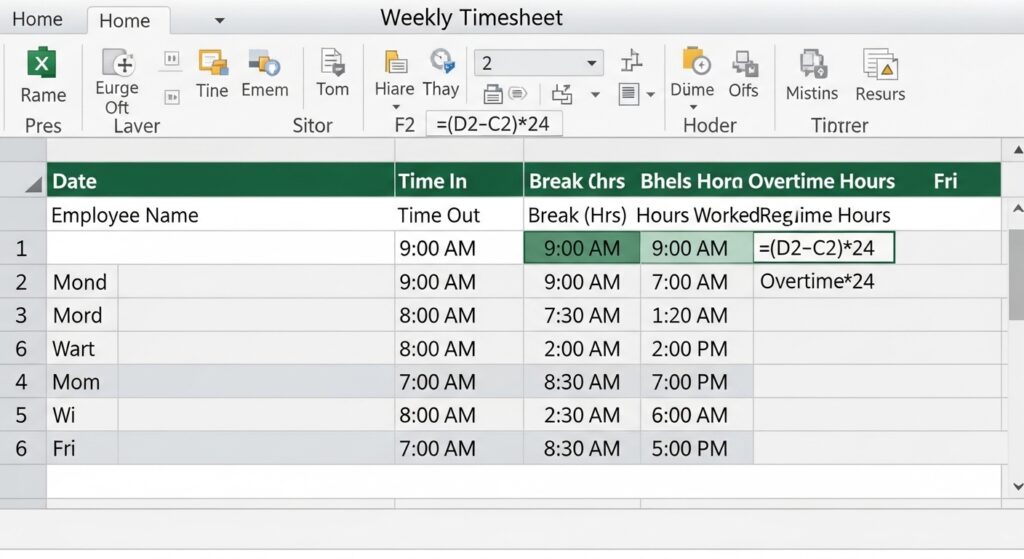
Task: Select the Time In header cell
Action: [459, 181]
